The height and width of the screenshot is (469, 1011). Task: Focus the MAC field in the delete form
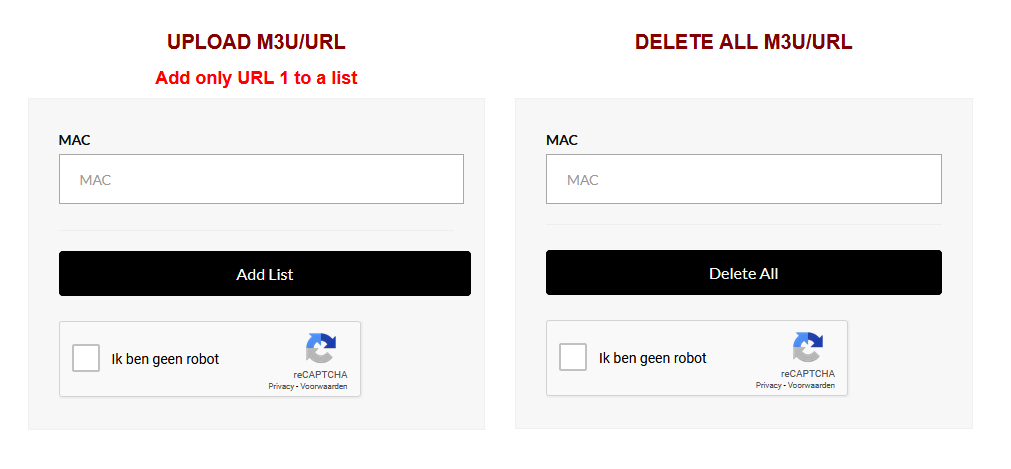[x=743, y=180]
